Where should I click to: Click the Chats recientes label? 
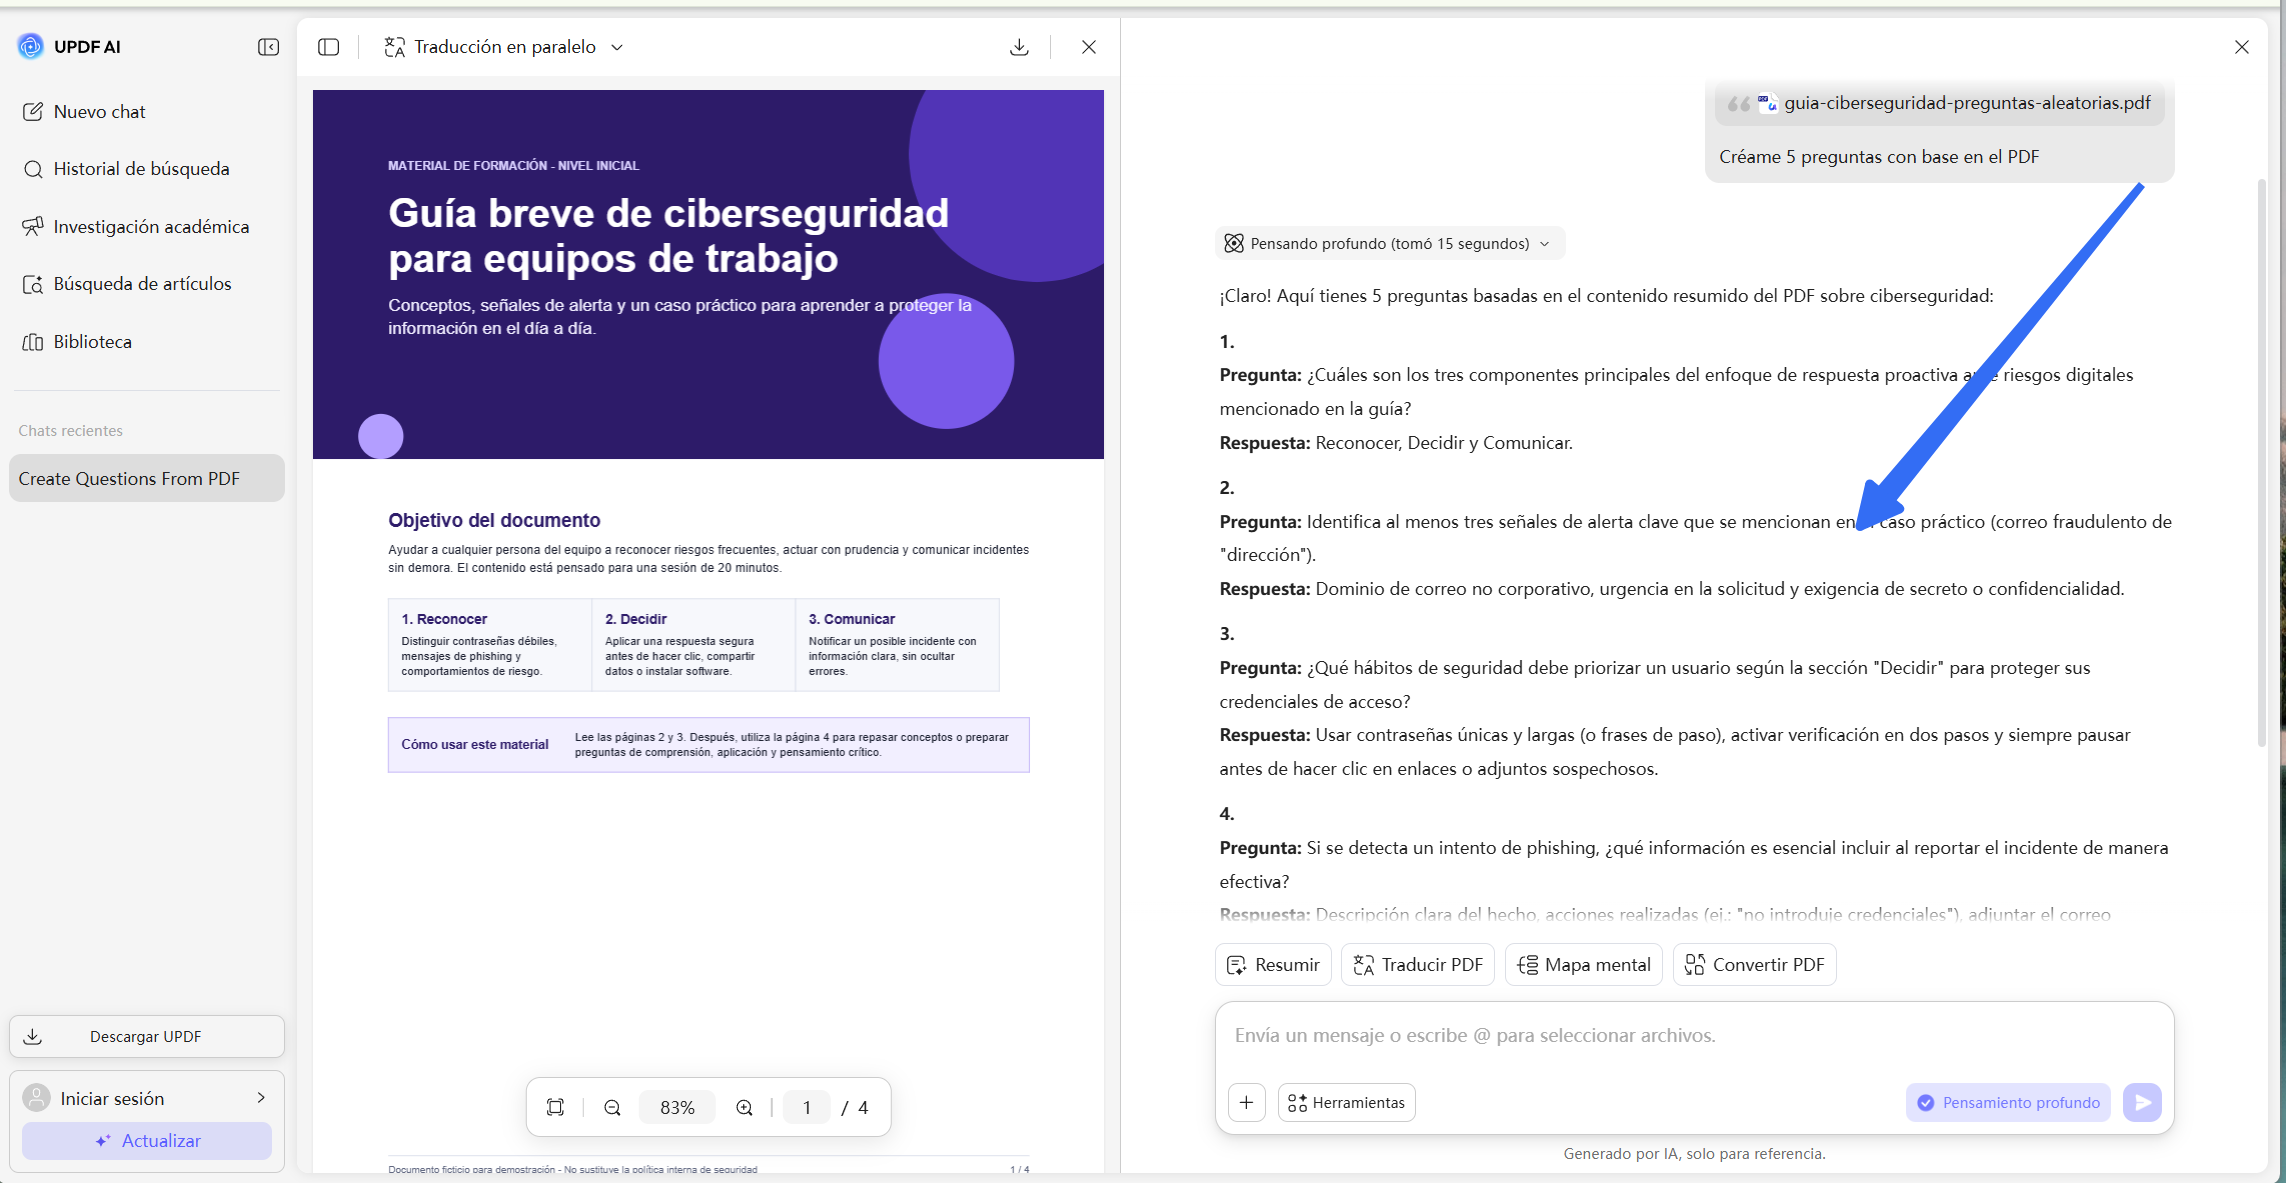[x=71, y=431]
